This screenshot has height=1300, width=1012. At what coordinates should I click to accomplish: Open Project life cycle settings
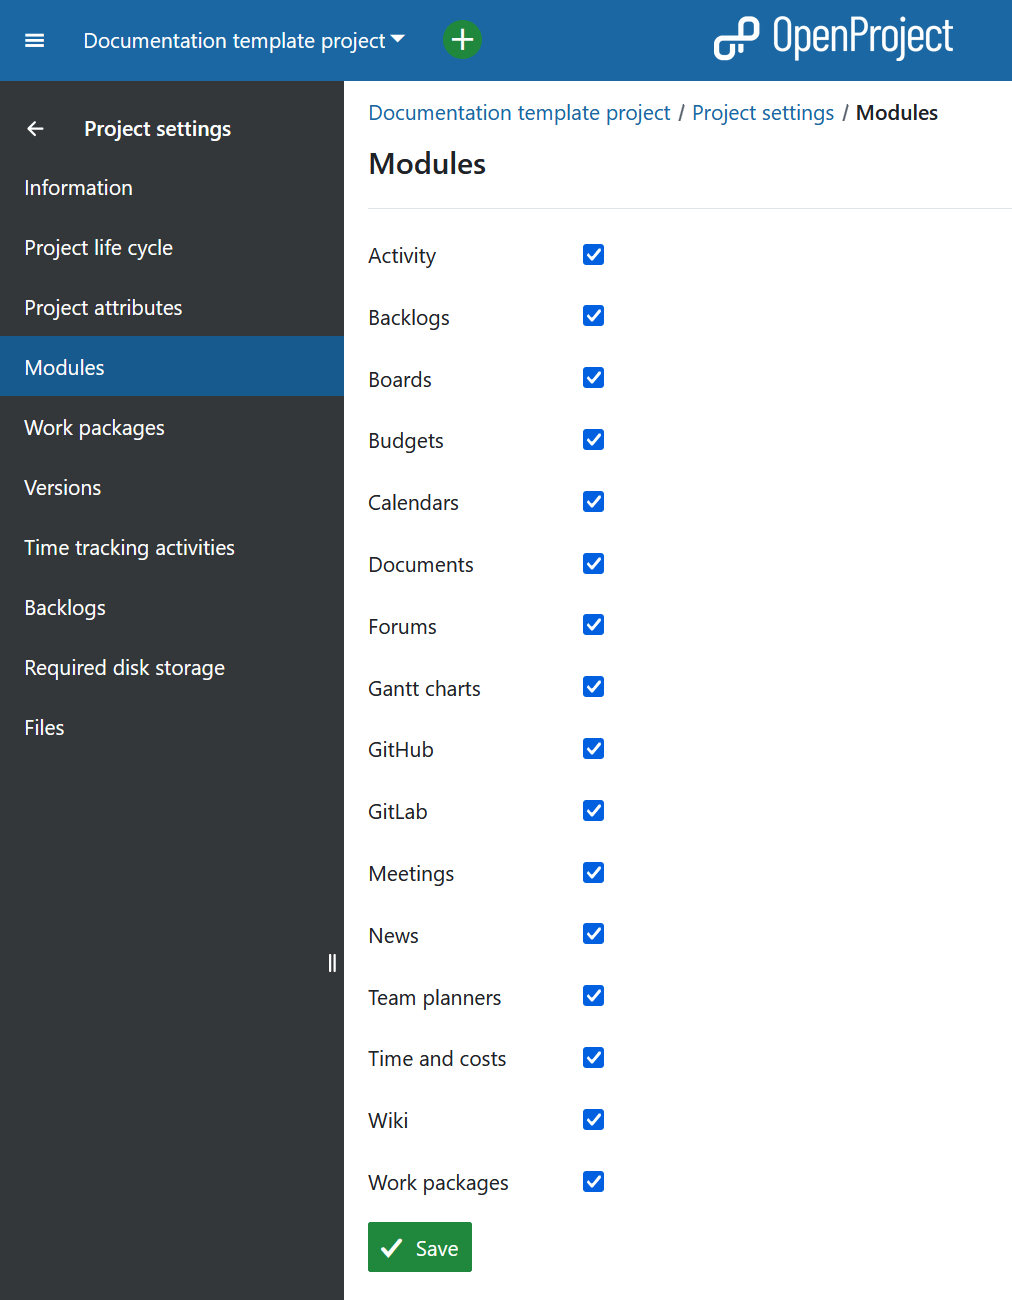(x=172, y=248)
